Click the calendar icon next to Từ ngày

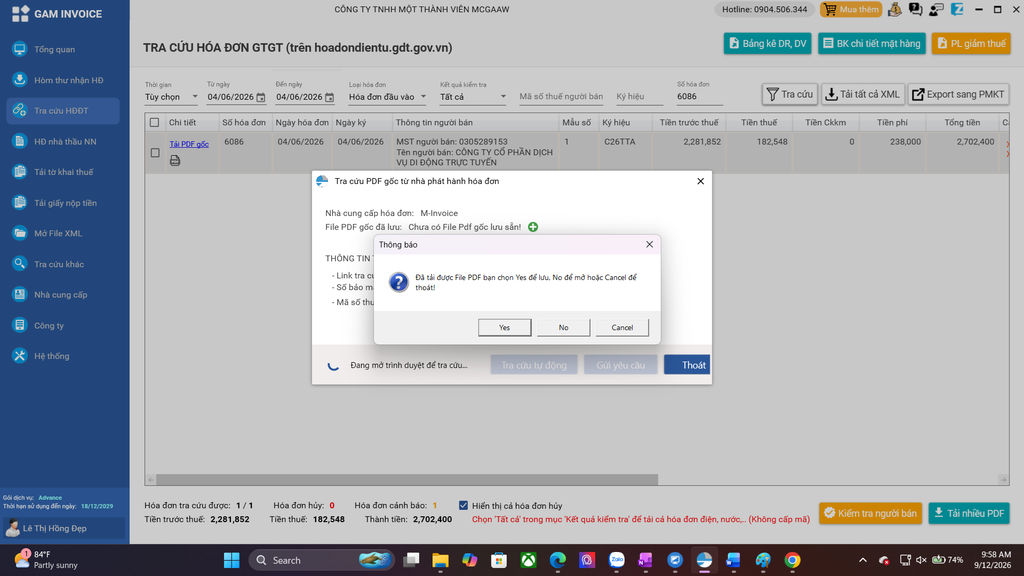click(x=261, y=97)
